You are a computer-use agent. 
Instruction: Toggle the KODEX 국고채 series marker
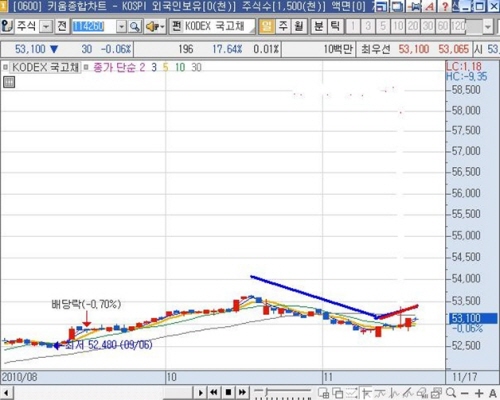pos(5,67)
